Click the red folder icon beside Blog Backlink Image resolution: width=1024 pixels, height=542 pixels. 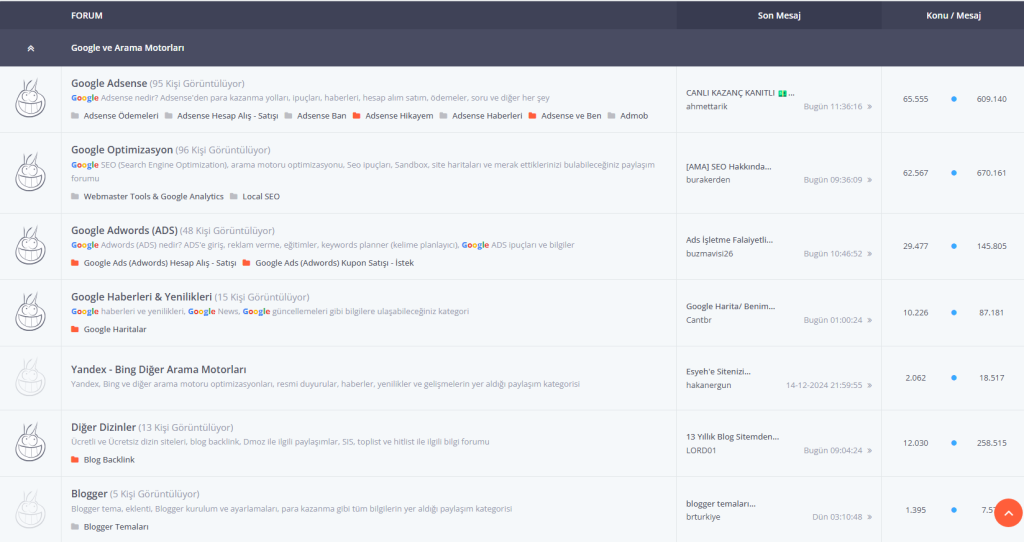coord(75,460)
